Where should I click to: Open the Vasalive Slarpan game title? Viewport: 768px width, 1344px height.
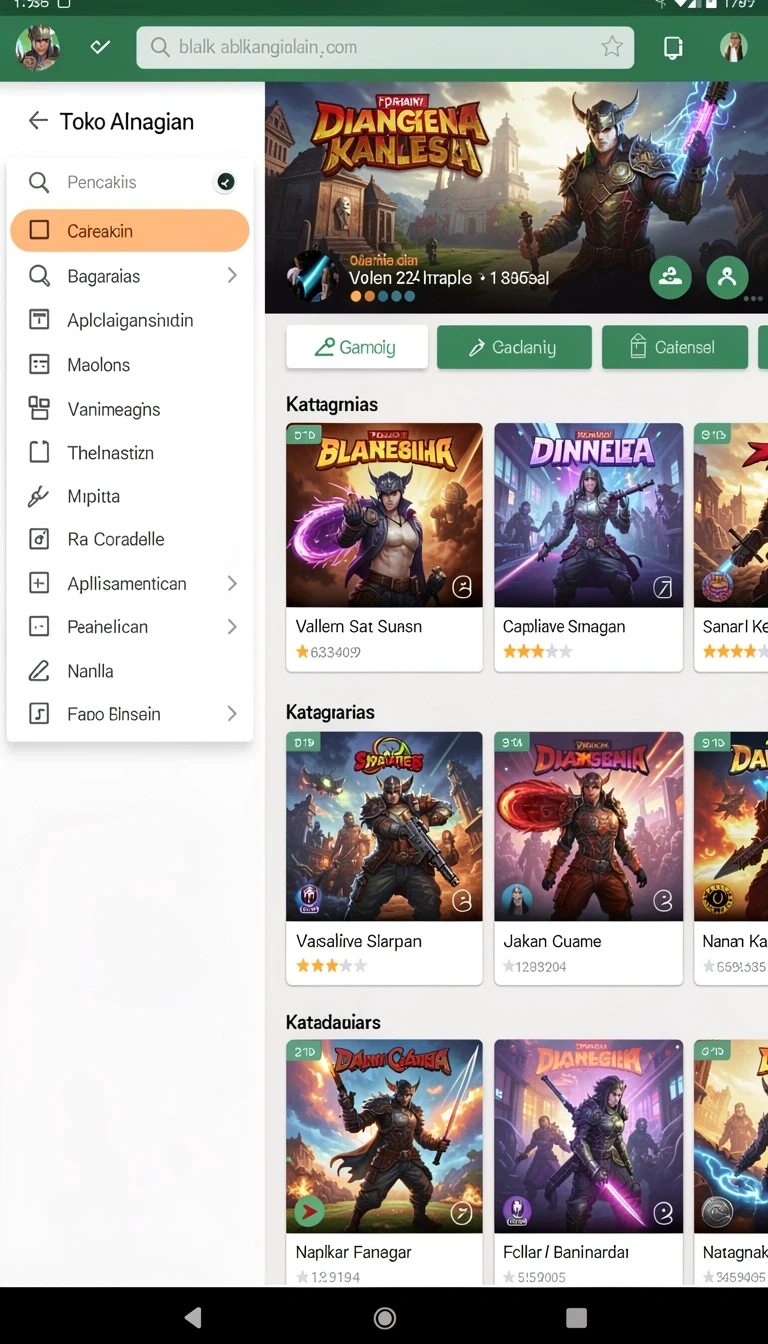point(359,941)
